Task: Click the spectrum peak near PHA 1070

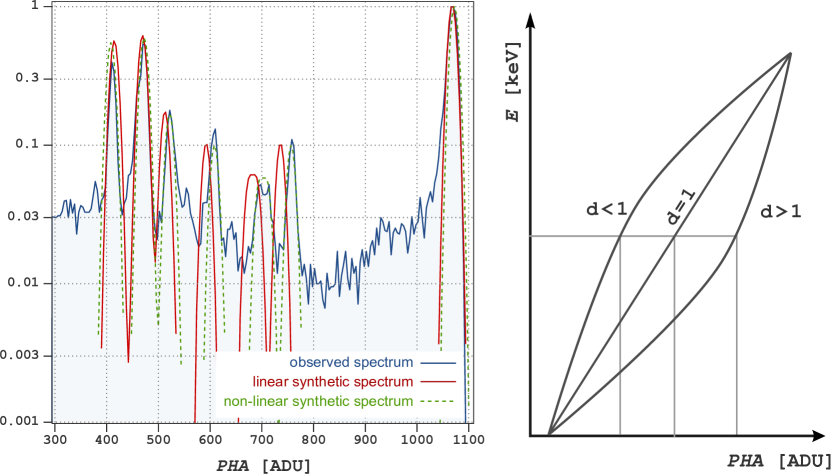Action: (452, 7)
